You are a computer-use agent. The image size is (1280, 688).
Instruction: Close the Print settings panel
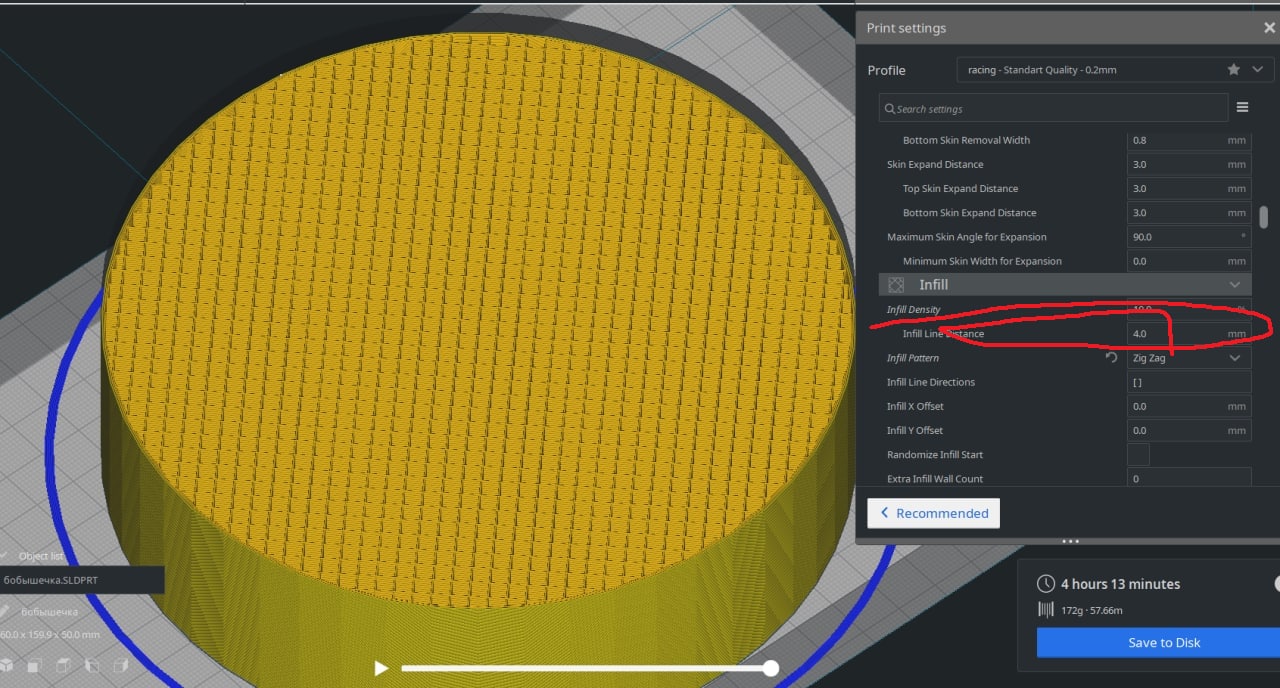[1269, 28]
